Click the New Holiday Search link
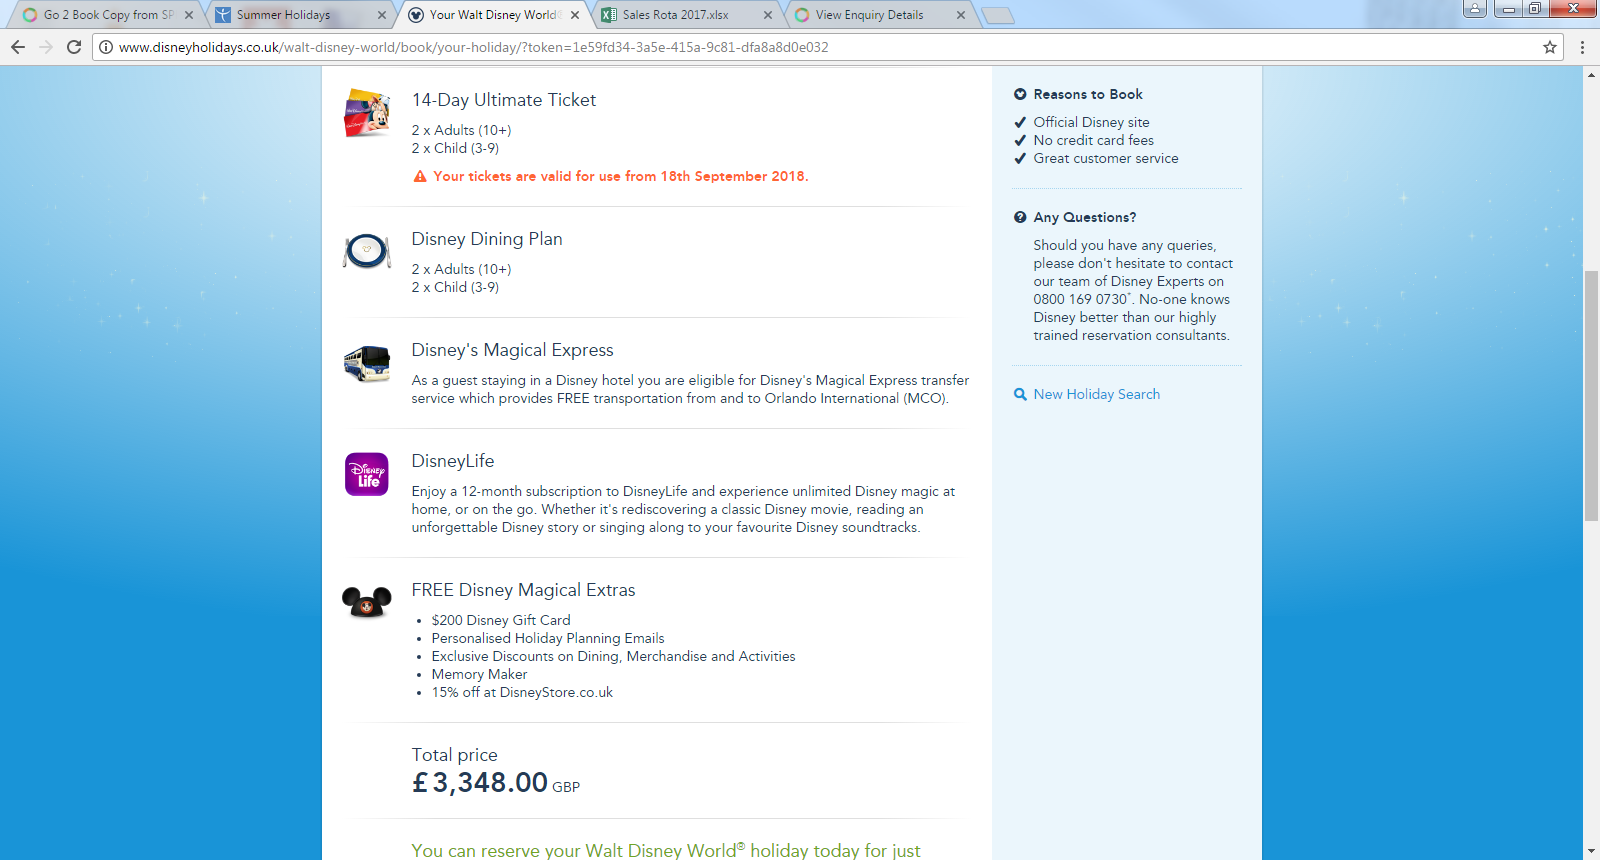This screenshot has height=860, width=1600. [x=1097, y=394]
